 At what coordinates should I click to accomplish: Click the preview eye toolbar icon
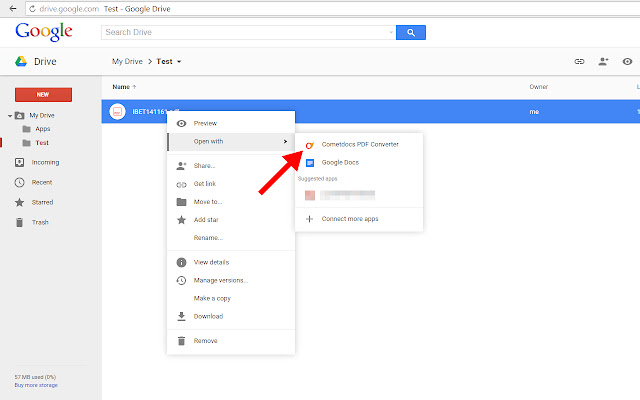pyautogui.click(x=627, y=62)
